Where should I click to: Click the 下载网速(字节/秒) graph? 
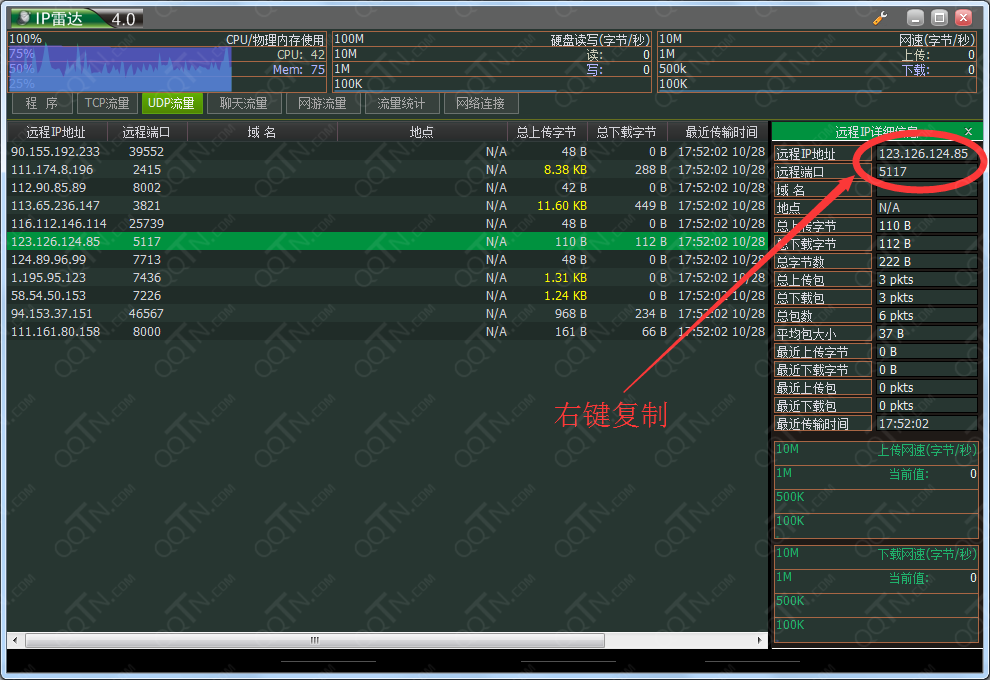(x=876, y=594)
